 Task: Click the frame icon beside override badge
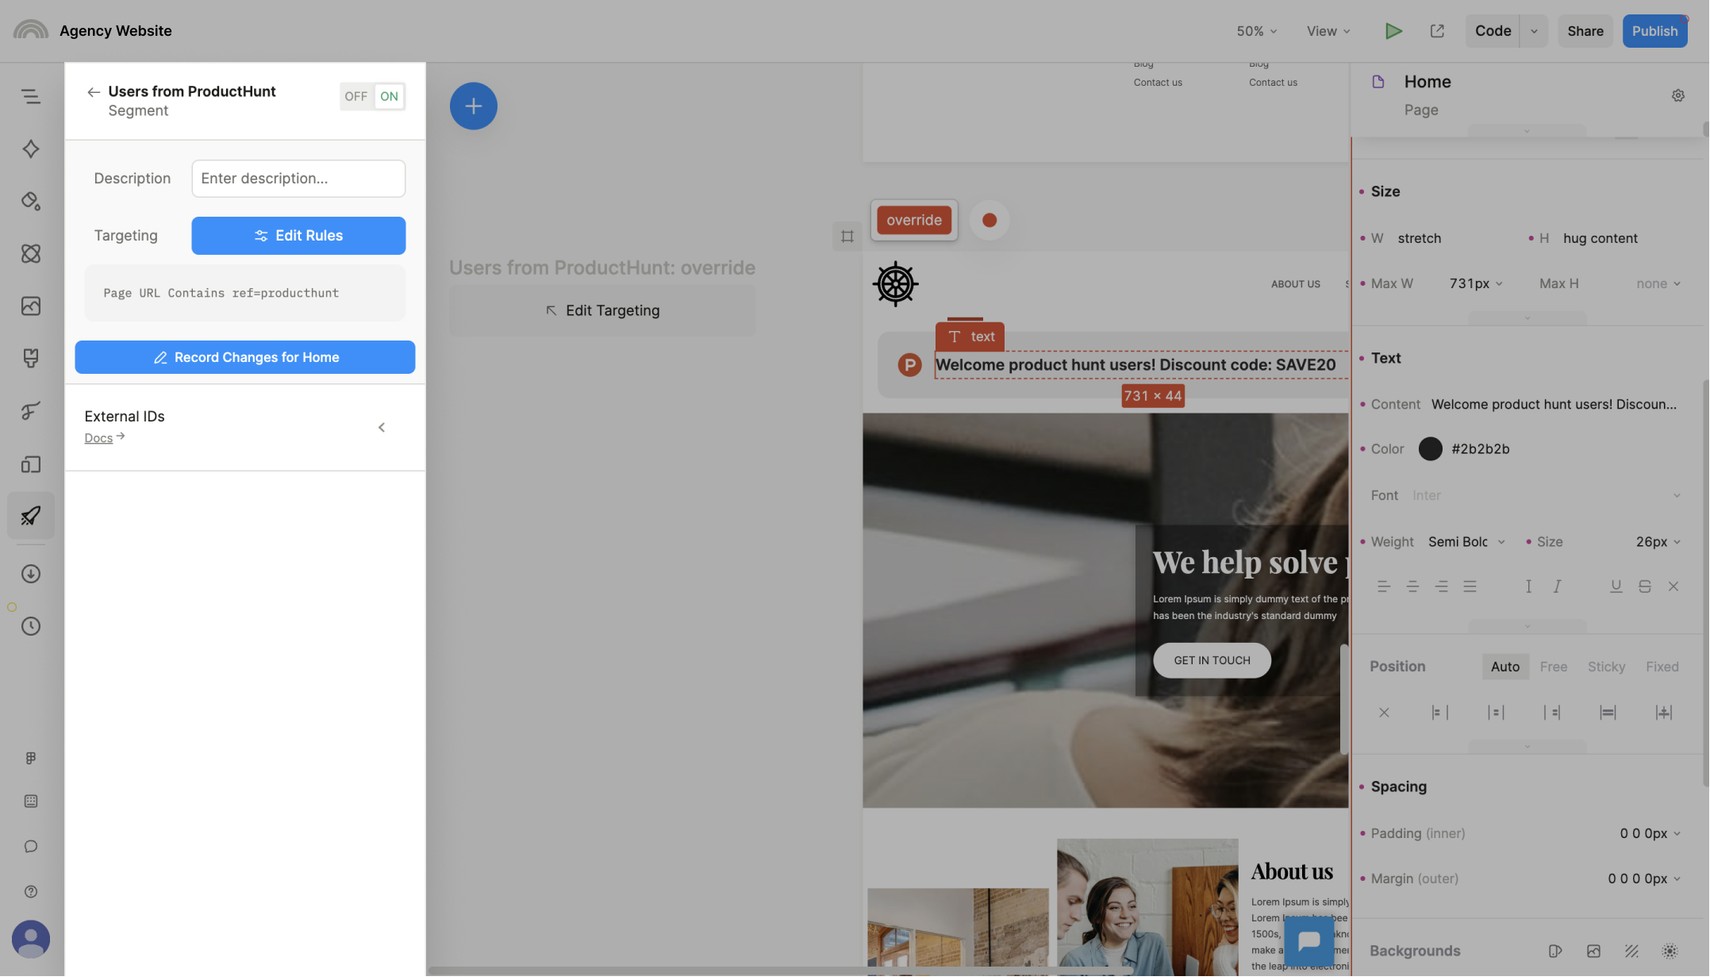tap(847, 236)
